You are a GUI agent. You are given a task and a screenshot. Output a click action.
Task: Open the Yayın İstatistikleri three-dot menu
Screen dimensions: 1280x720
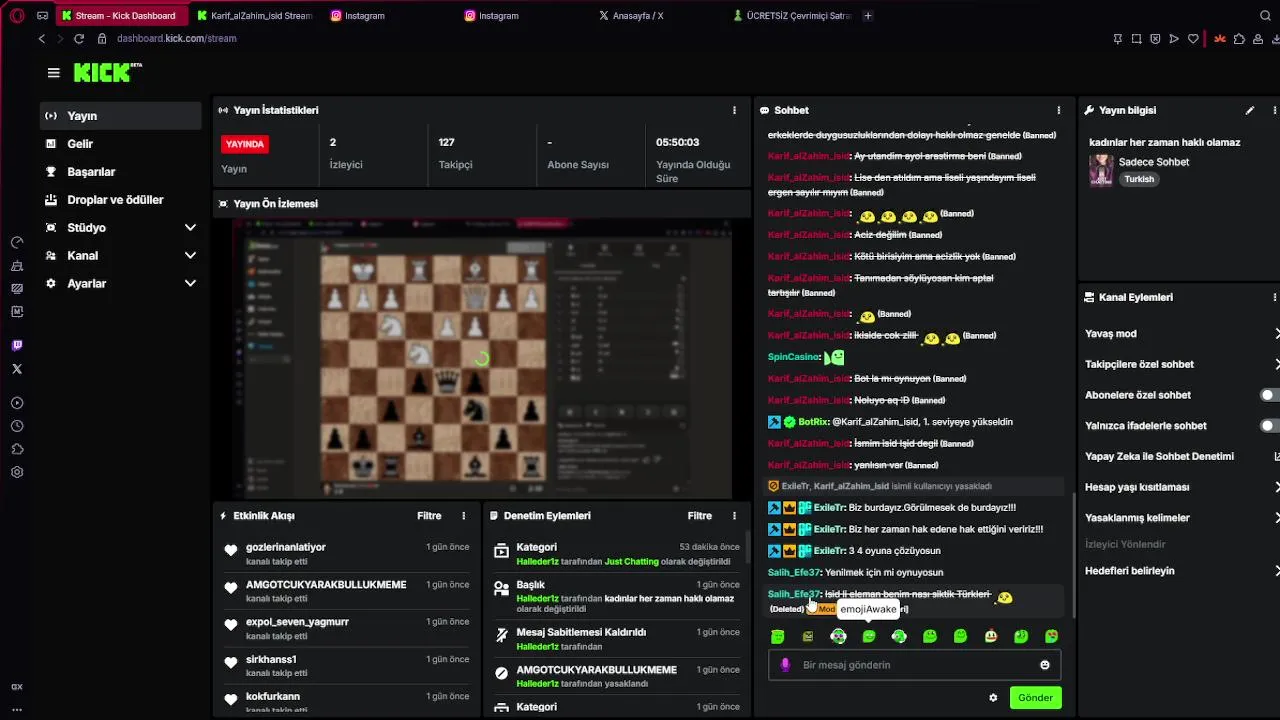734,110
